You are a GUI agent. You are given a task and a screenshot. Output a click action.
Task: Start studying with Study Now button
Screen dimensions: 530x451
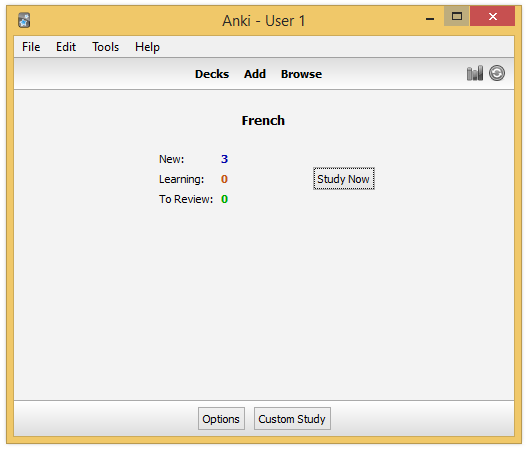tap(344, 179)
